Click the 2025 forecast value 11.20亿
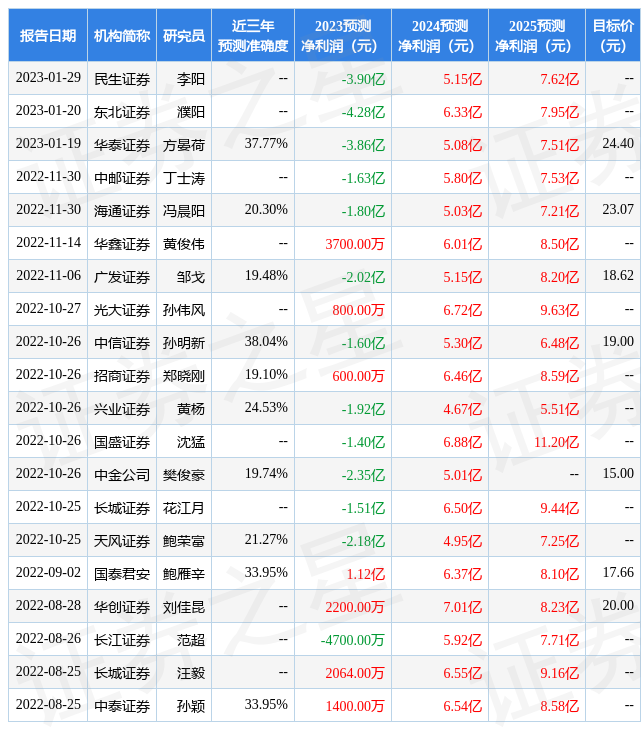Image resolution: width=641 pixels, height=730 pixels. [x=556, y=442]
